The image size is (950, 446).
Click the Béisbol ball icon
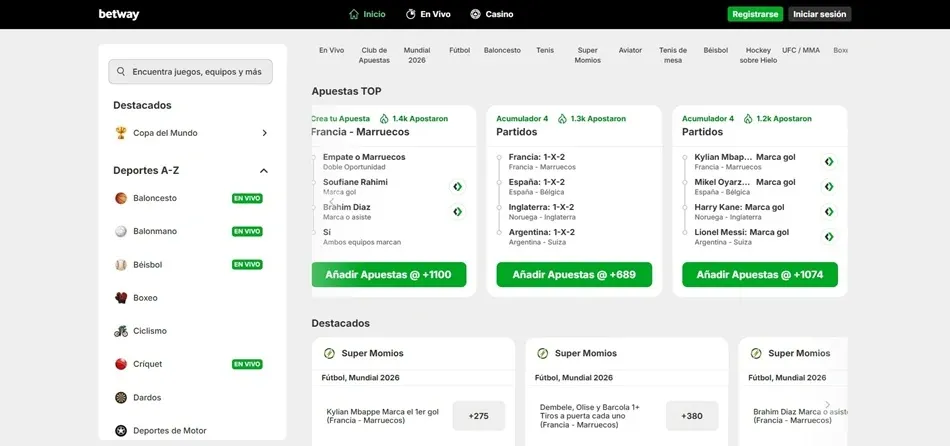click(121, 265)
